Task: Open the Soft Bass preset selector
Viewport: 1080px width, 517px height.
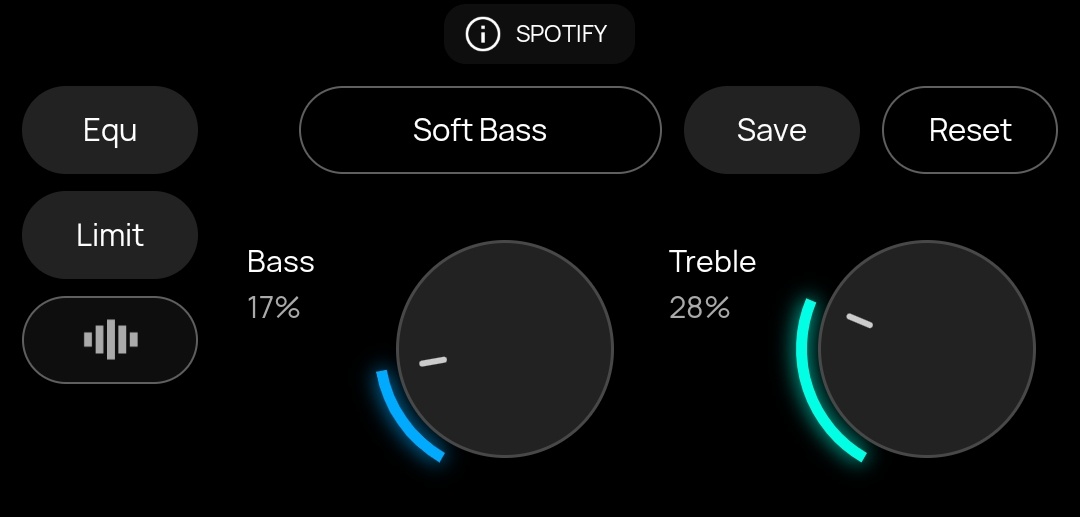Action: 480,130
